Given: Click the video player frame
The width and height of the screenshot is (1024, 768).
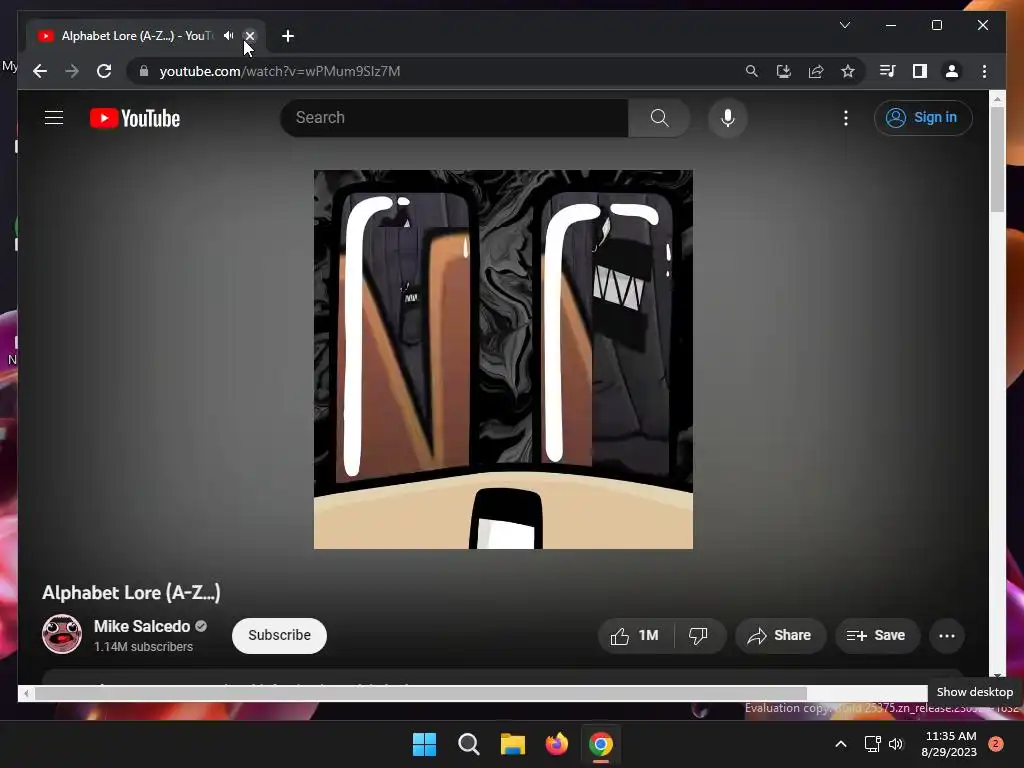Looking at the screenshot, I should (503, 359).
